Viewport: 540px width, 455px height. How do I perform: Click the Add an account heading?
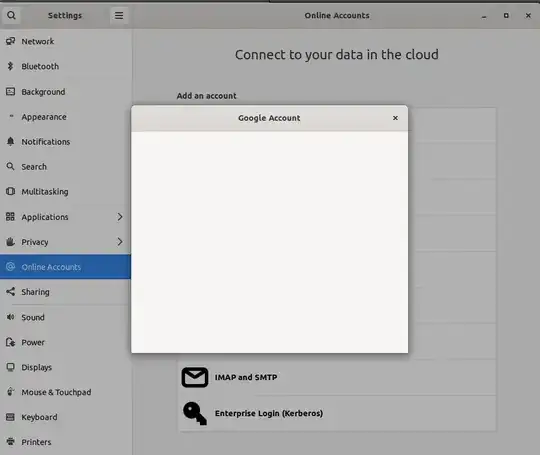206,96
